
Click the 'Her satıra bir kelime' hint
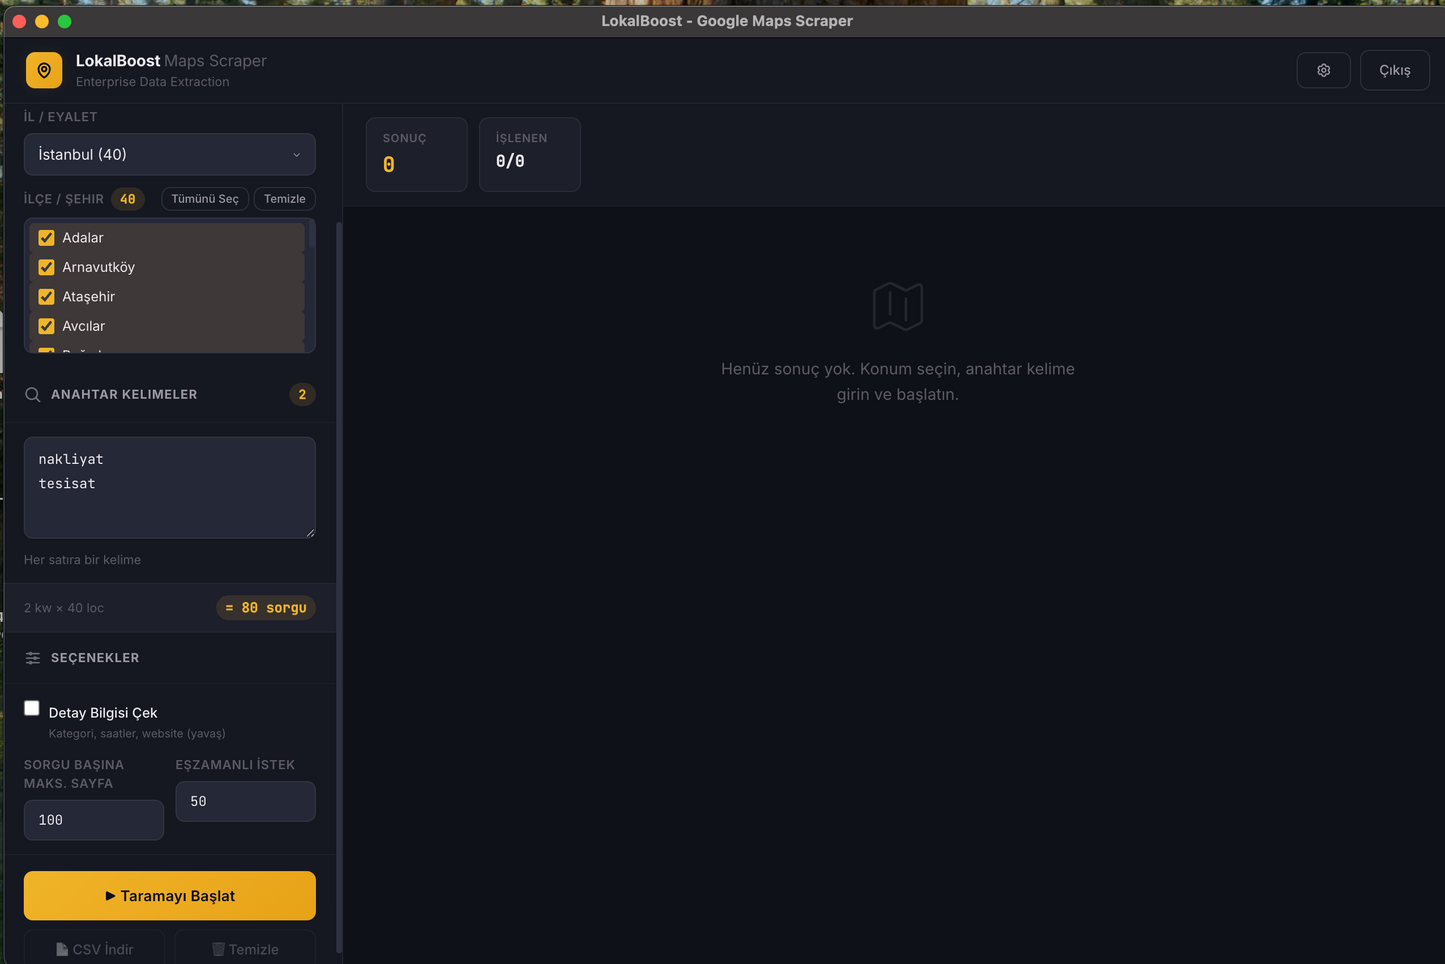coord(82,560)
